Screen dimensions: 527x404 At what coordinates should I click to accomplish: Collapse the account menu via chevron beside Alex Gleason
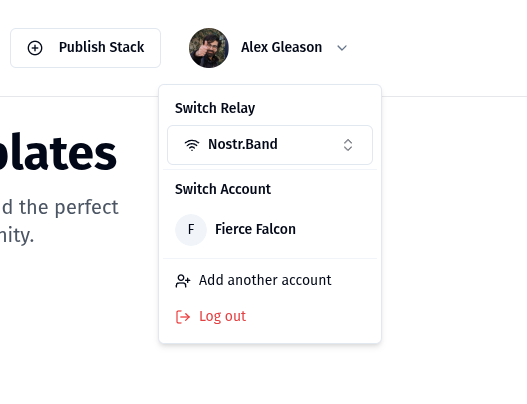click(342, 48)
